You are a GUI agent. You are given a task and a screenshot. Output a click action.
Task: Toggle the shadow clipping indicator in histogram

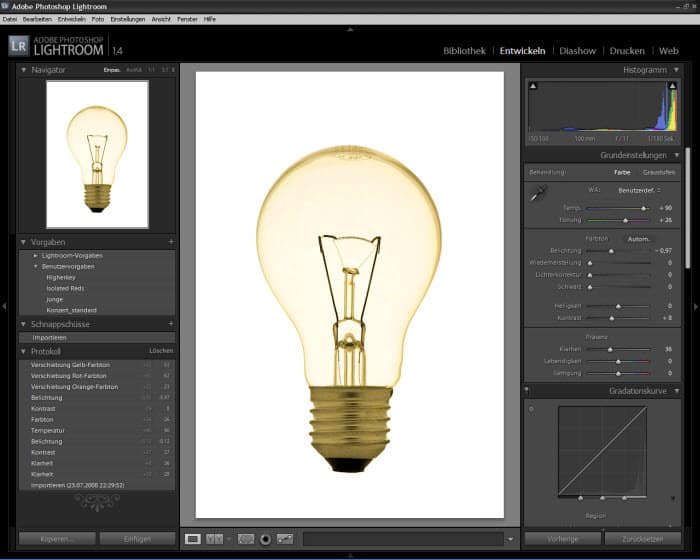coord(532,87)
